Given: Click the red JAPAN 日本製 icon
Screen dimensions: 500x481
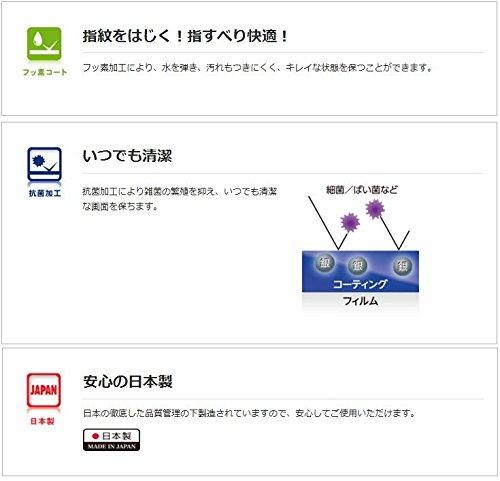Looking at the screenshot, I should [44, 390].
